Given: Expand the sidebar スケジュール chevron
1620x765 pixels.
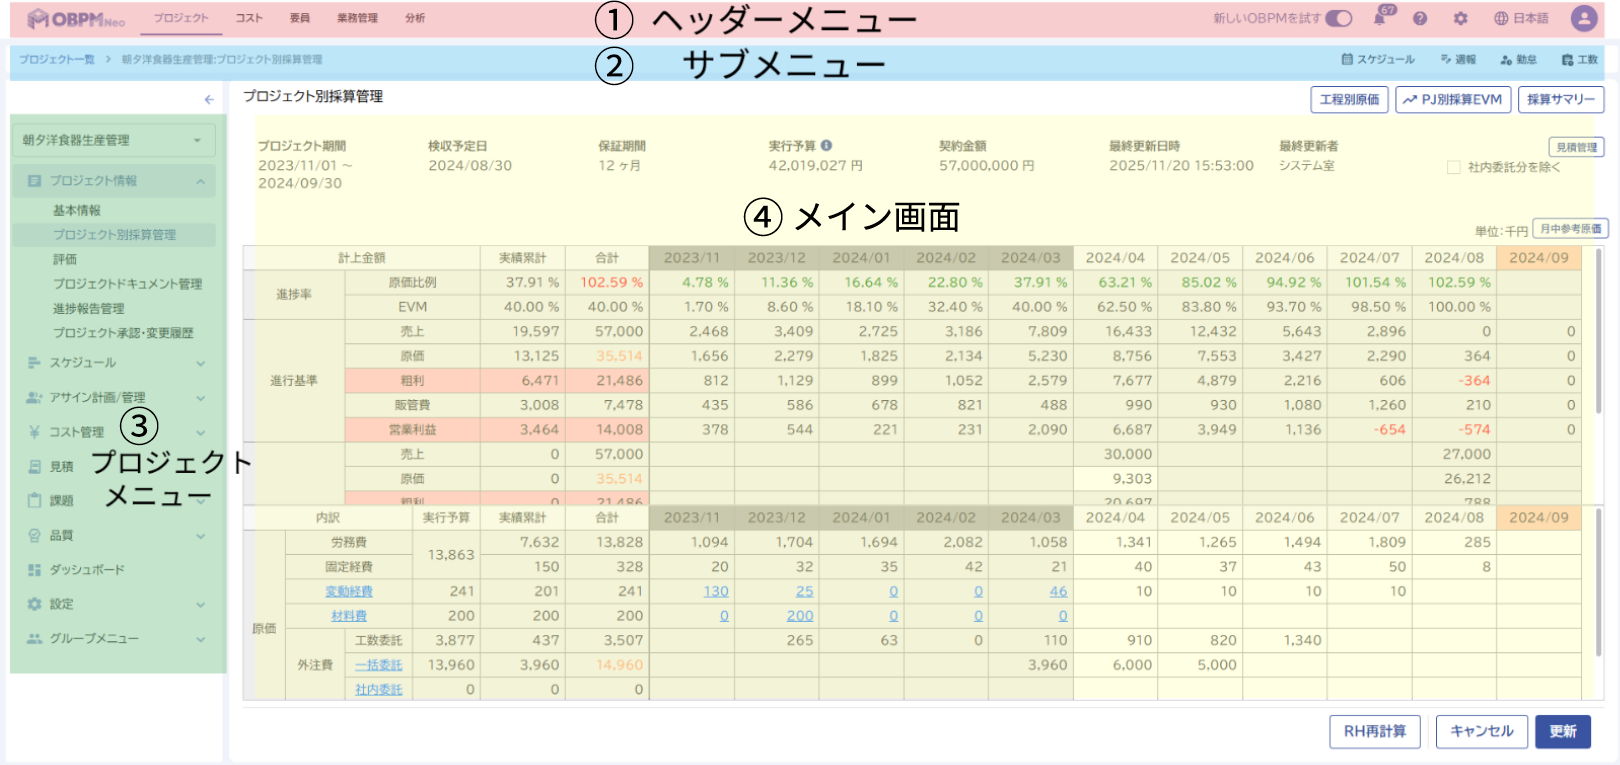Looking at the screenshot, I should click(x=201, y=363).
